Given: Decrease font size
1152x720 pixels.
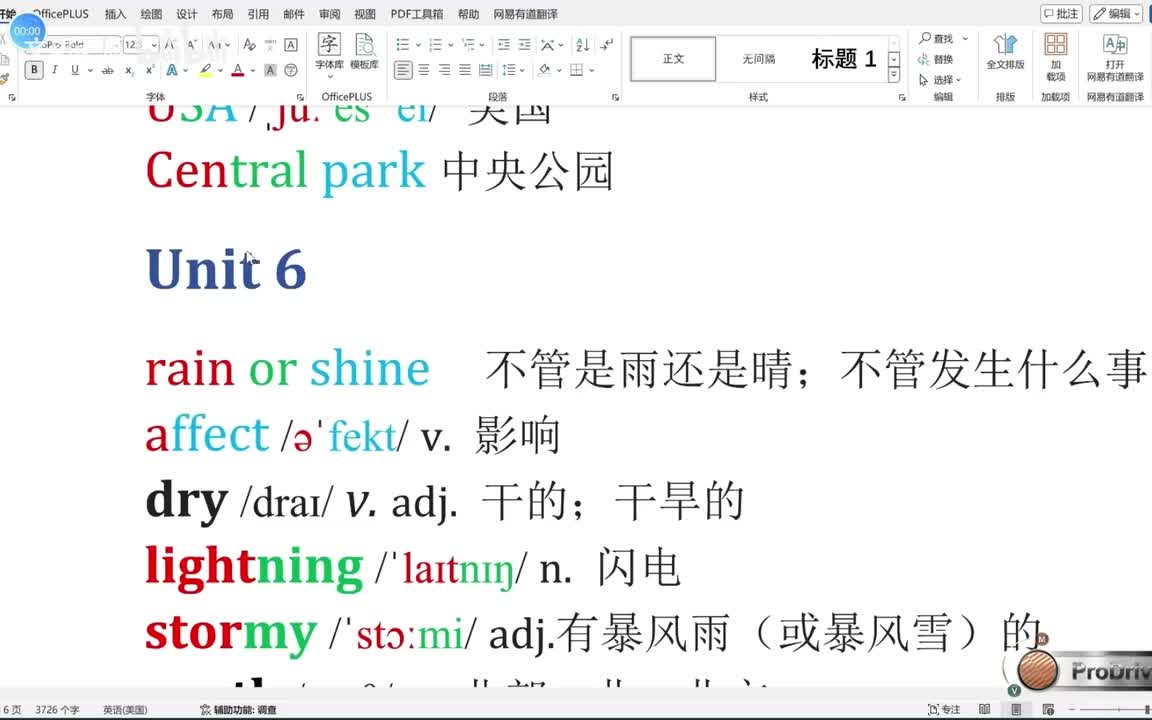Looking at the screenshot, I should click(x=191, y=45).
